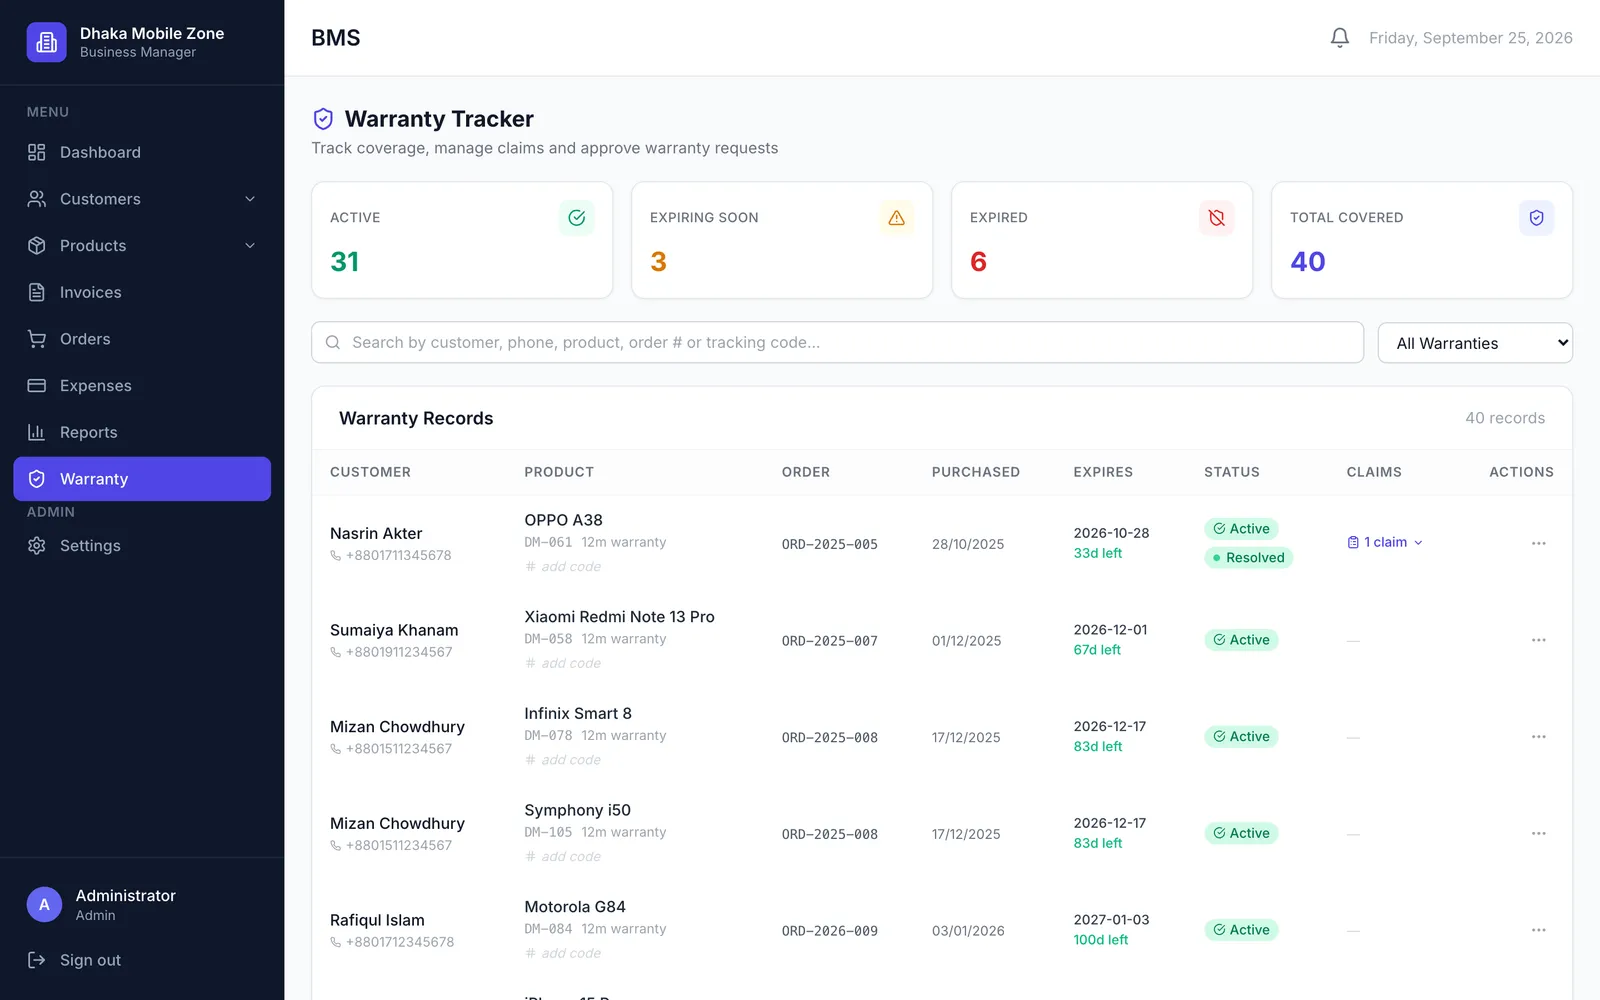Viewport: 1600px width, 1000px height.
Task: Click the Expiring Soon count 3
Action: [x=658, y=262]
